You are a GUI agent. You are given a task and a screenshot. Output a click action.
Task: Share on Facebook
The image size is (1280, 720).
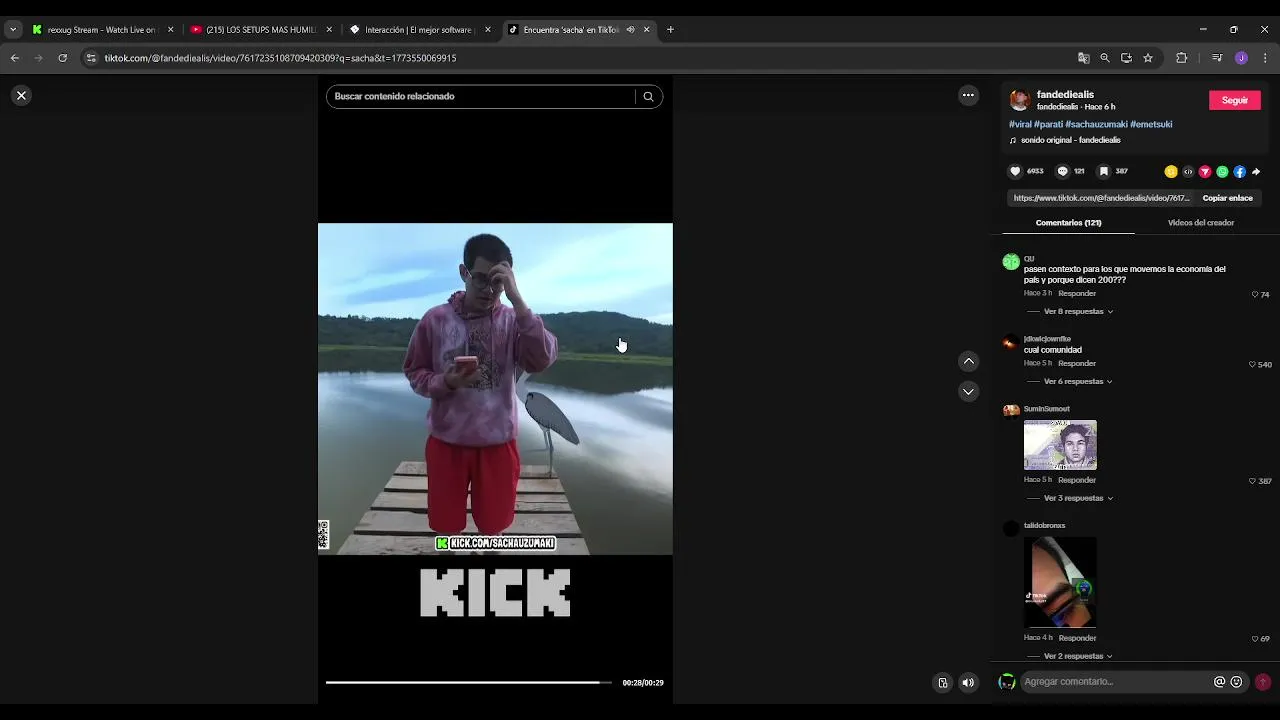[1239, 172]
